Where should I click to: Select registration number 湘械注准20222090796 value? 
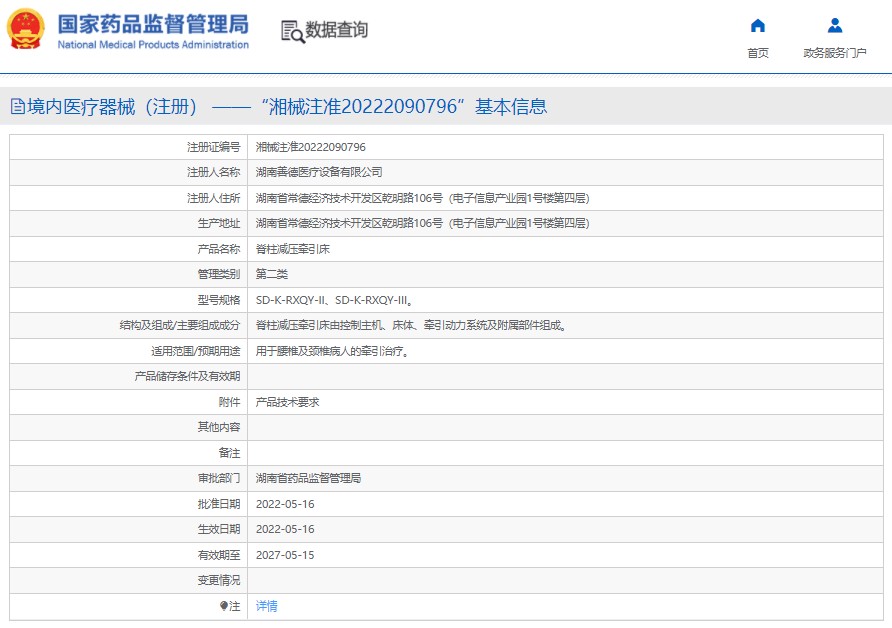click(x=311, y=147)
